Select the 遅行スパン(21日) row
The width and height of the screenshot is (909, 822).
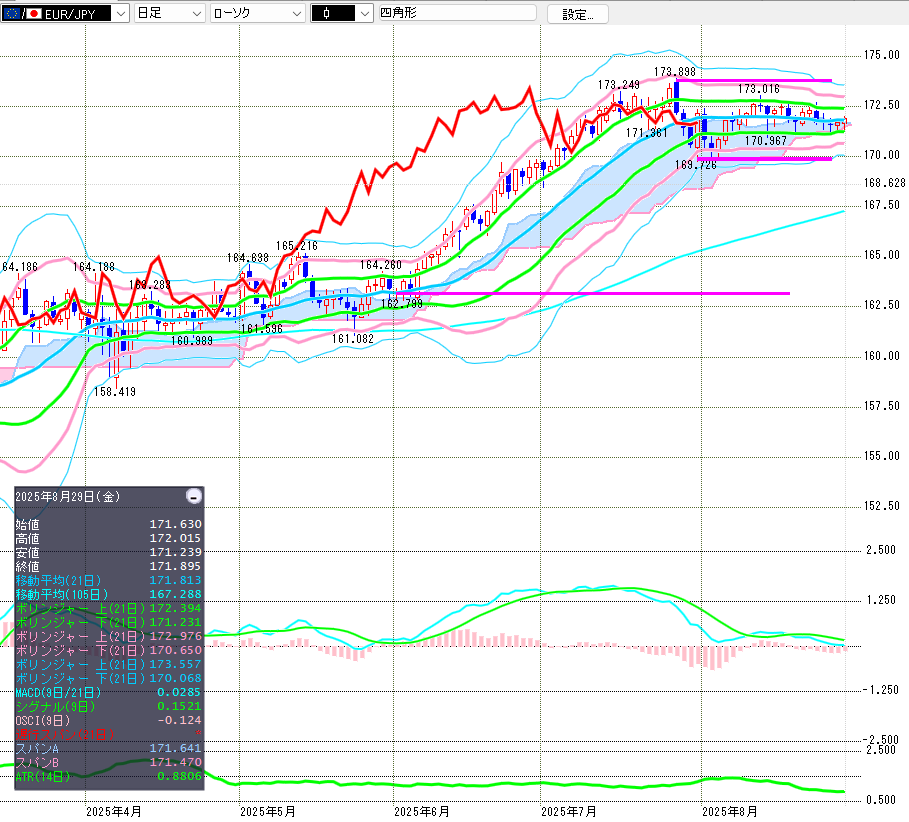pyautogui.click(x=109, y=734)
